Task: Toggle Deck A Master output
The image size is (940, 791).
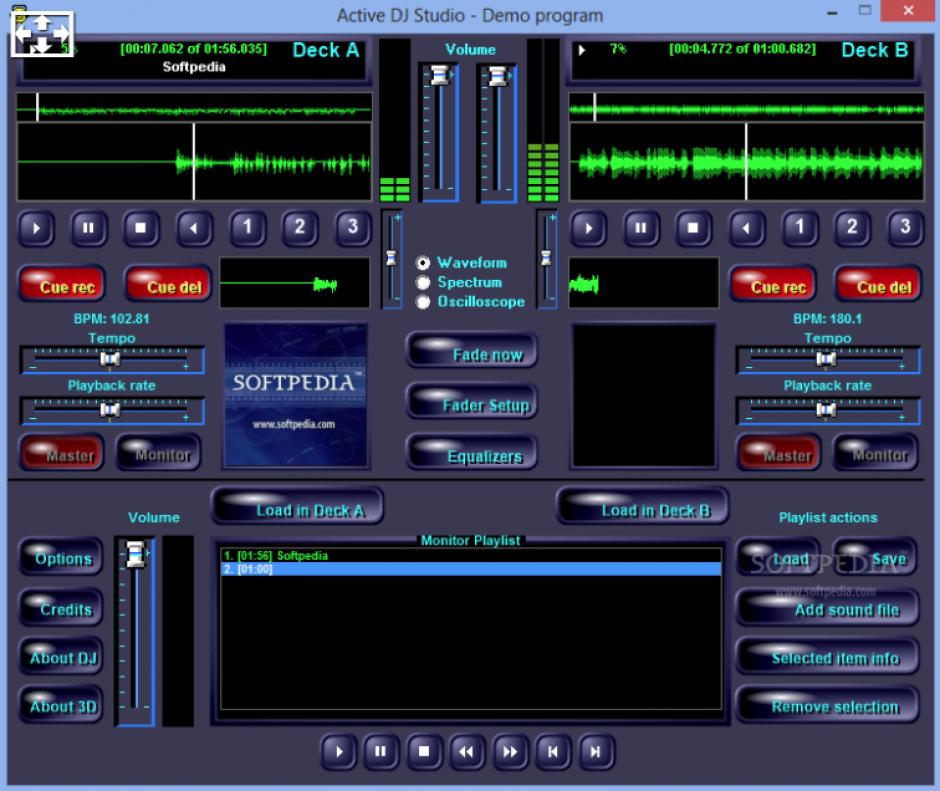Action: tap(62, 453)
